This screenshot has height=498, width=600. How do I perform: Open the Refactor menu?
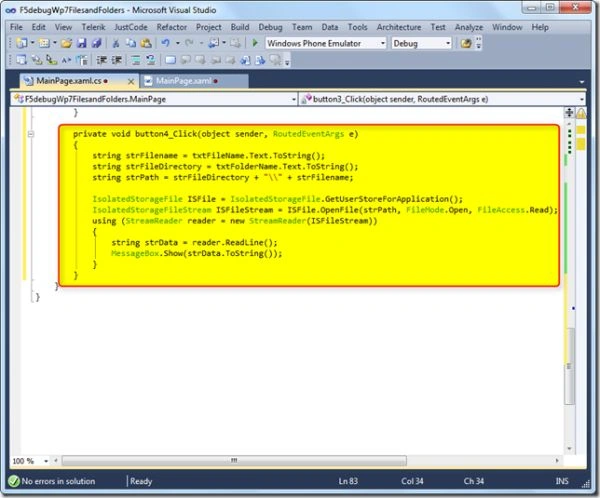point(172,27)
